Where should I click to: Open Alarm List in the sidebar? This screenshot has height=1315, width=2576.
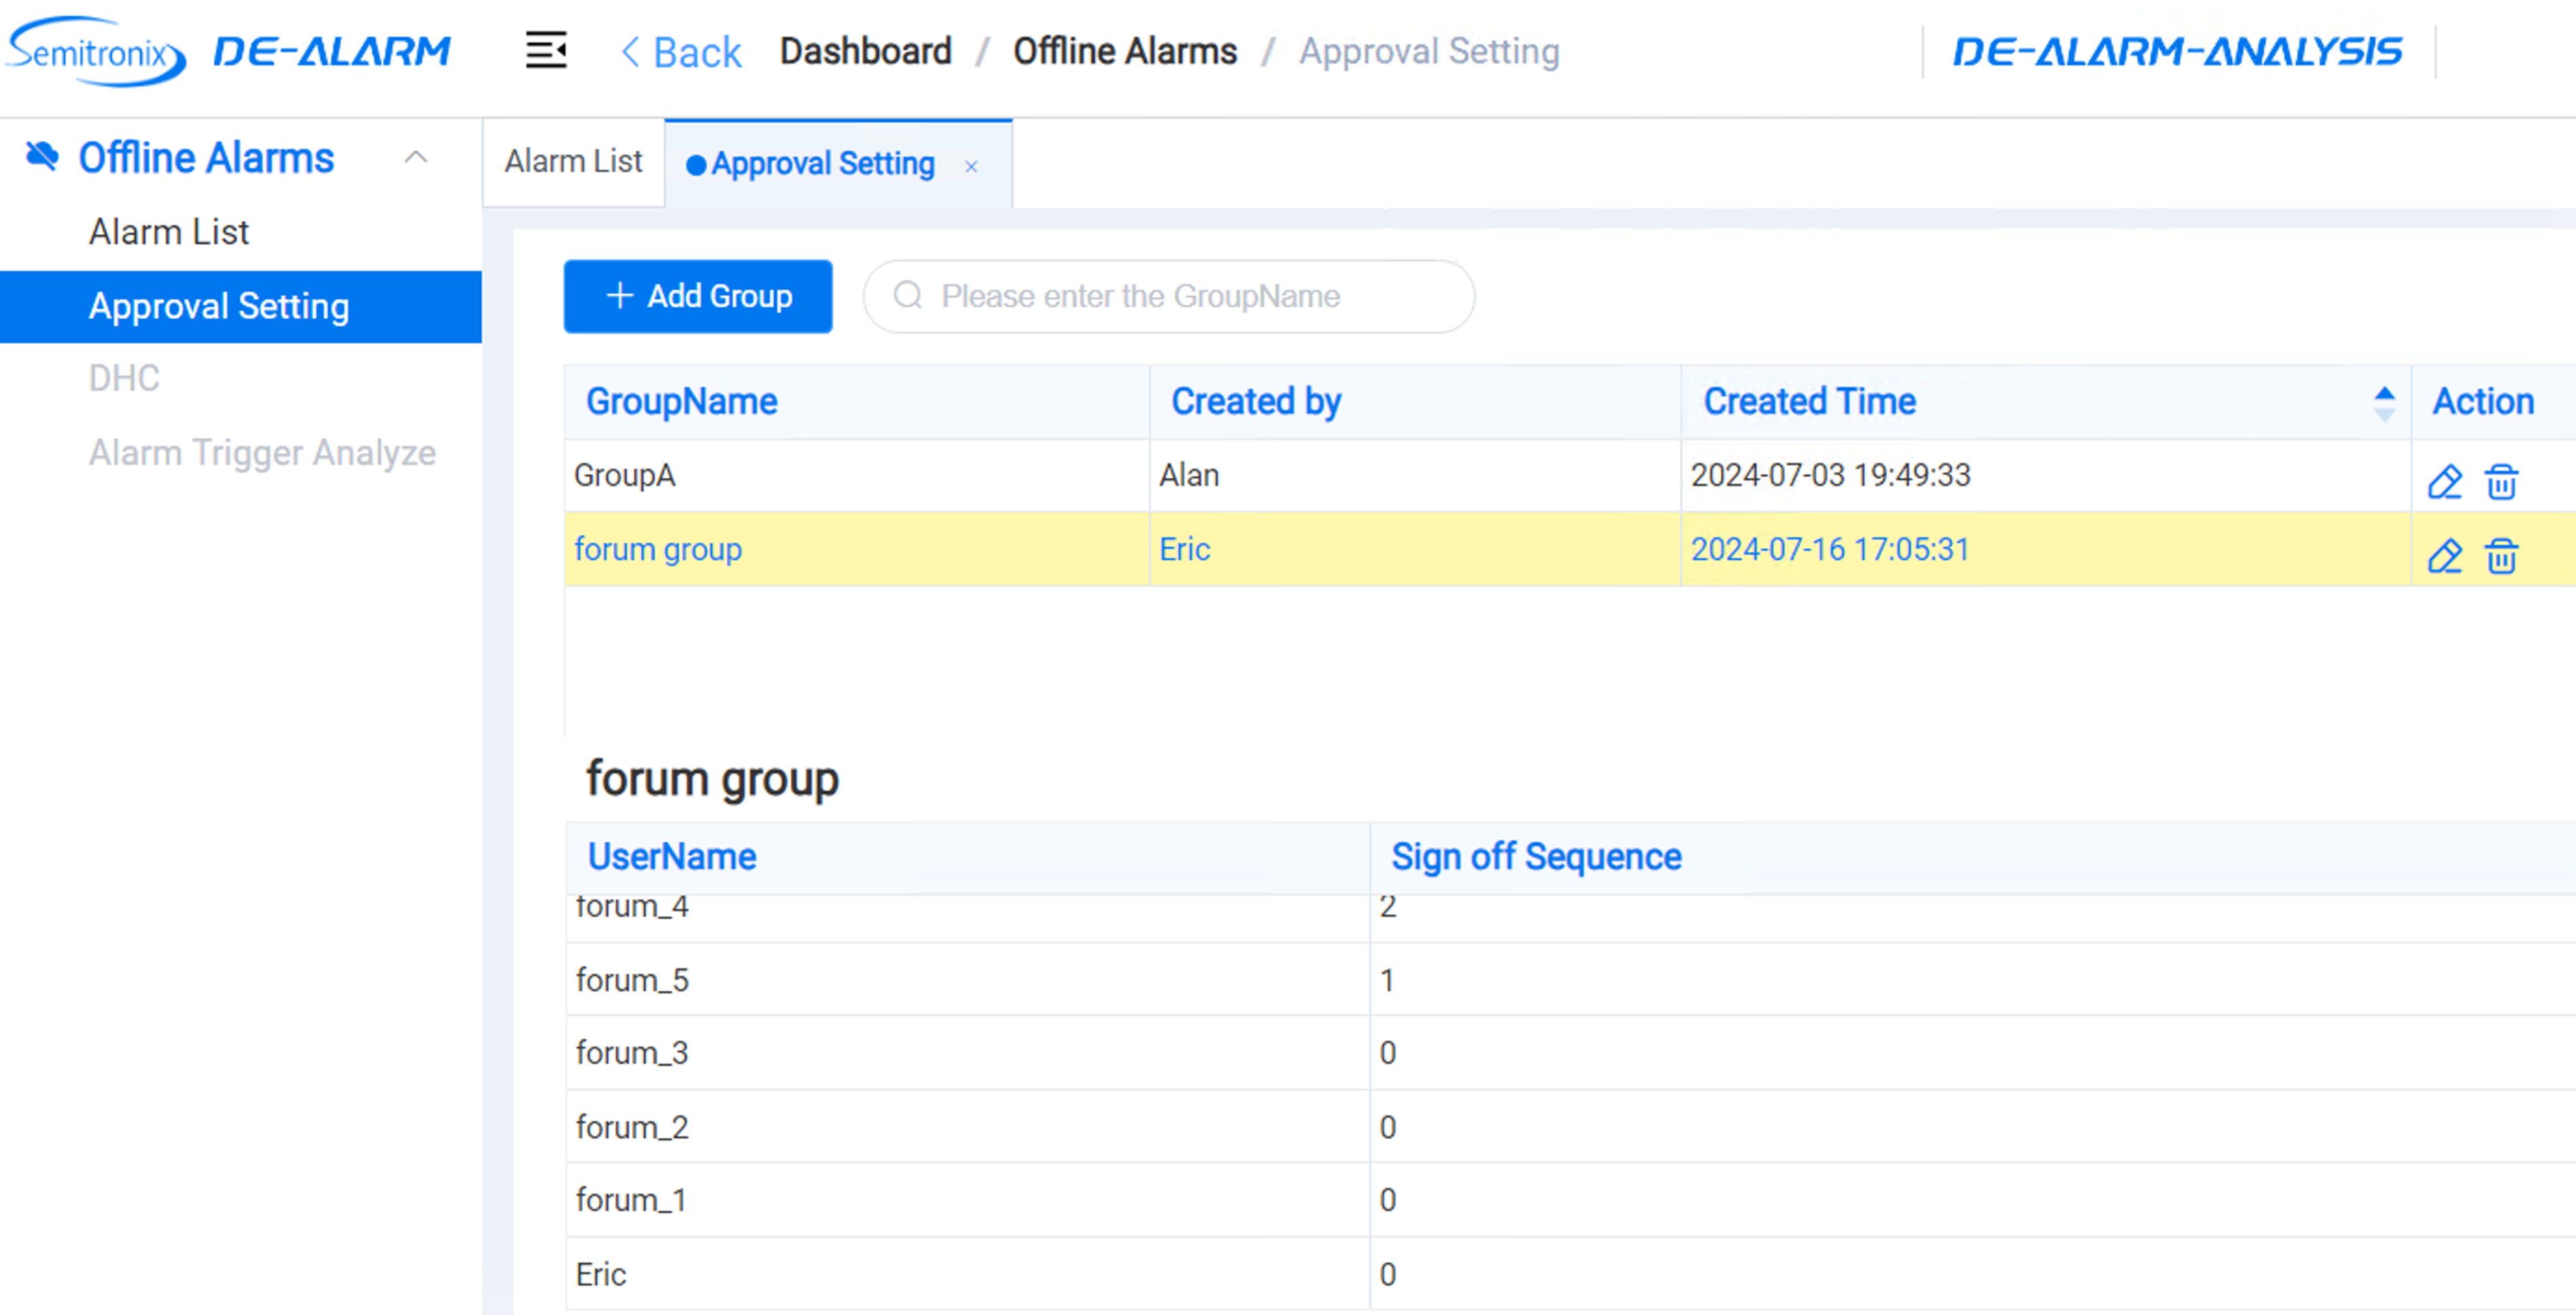pos(169,232)
